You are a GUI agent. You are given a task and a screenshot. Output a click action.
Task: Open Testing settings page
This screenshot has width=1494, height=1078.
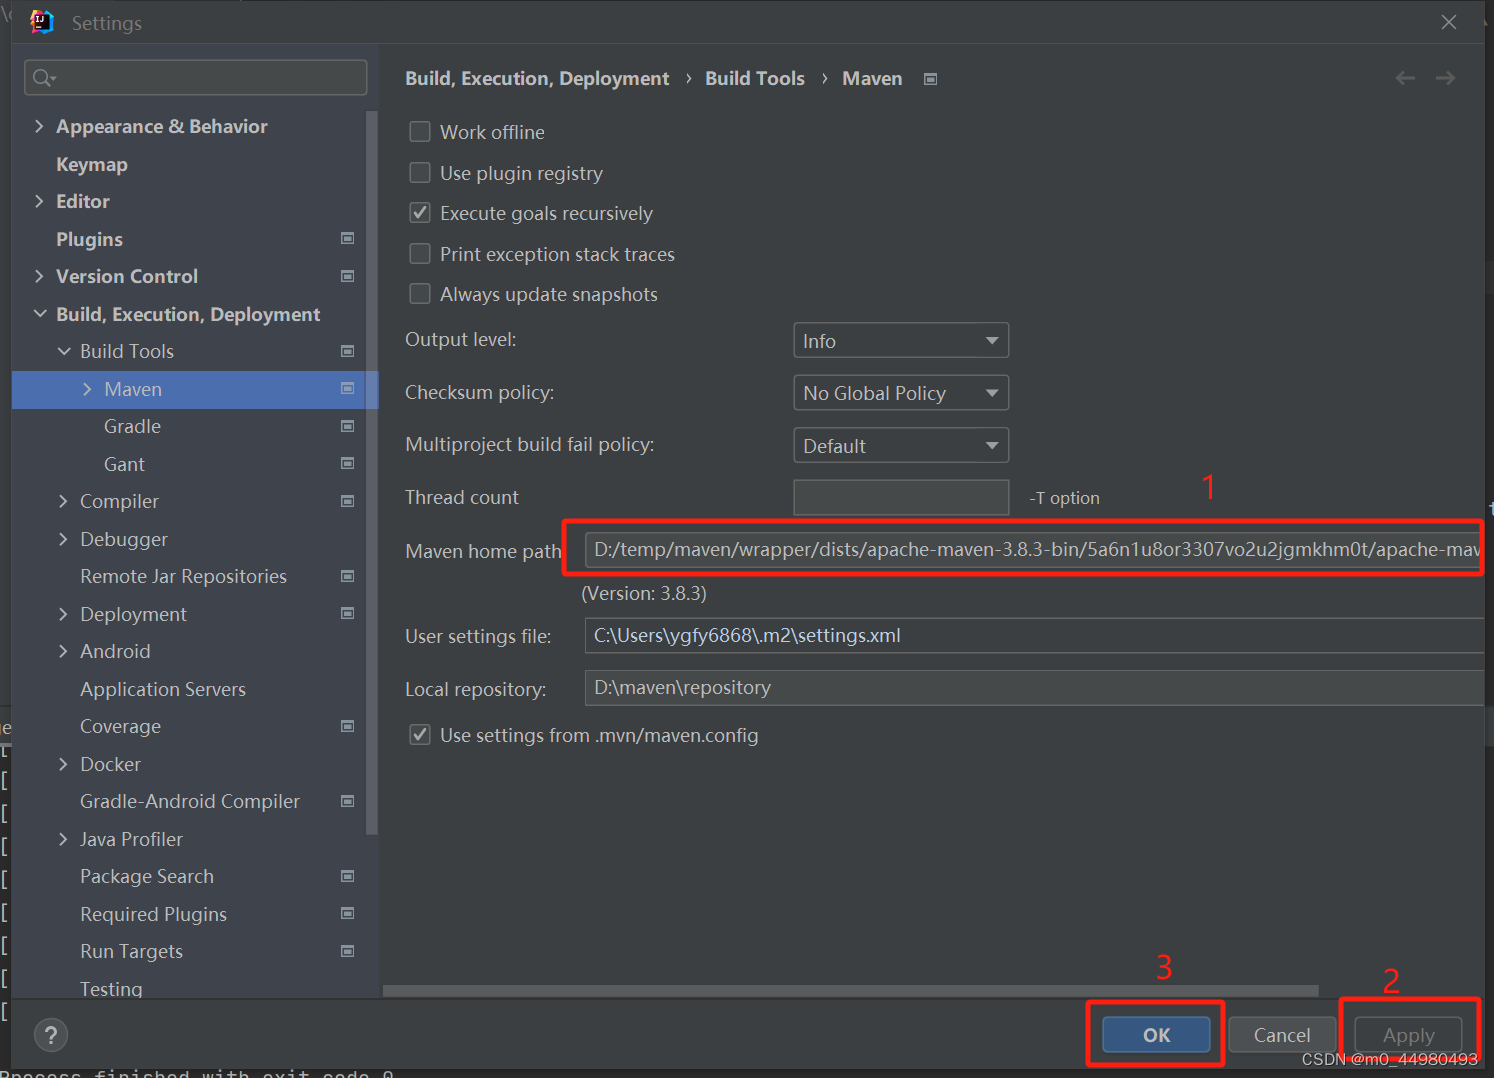coord(111,988)
